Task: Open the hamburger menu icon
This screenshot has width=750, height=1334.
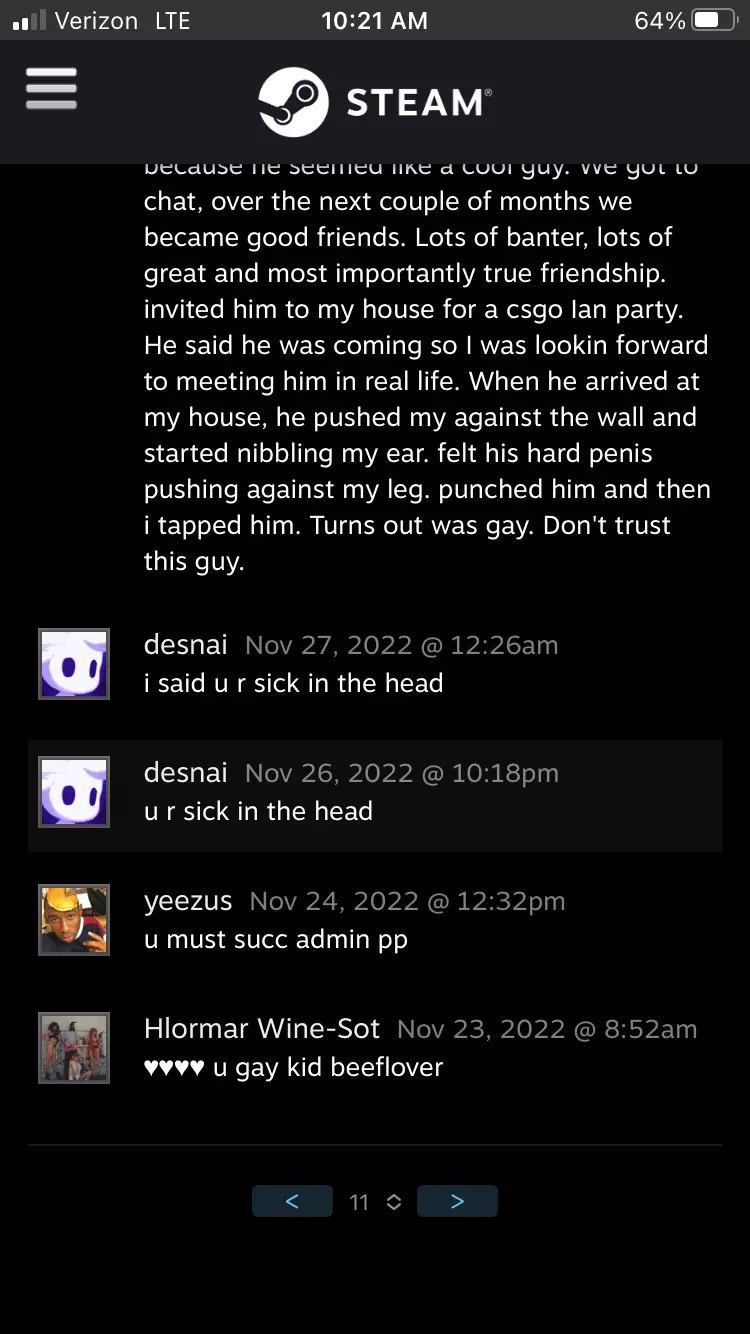Action: [x=51, y=89]
